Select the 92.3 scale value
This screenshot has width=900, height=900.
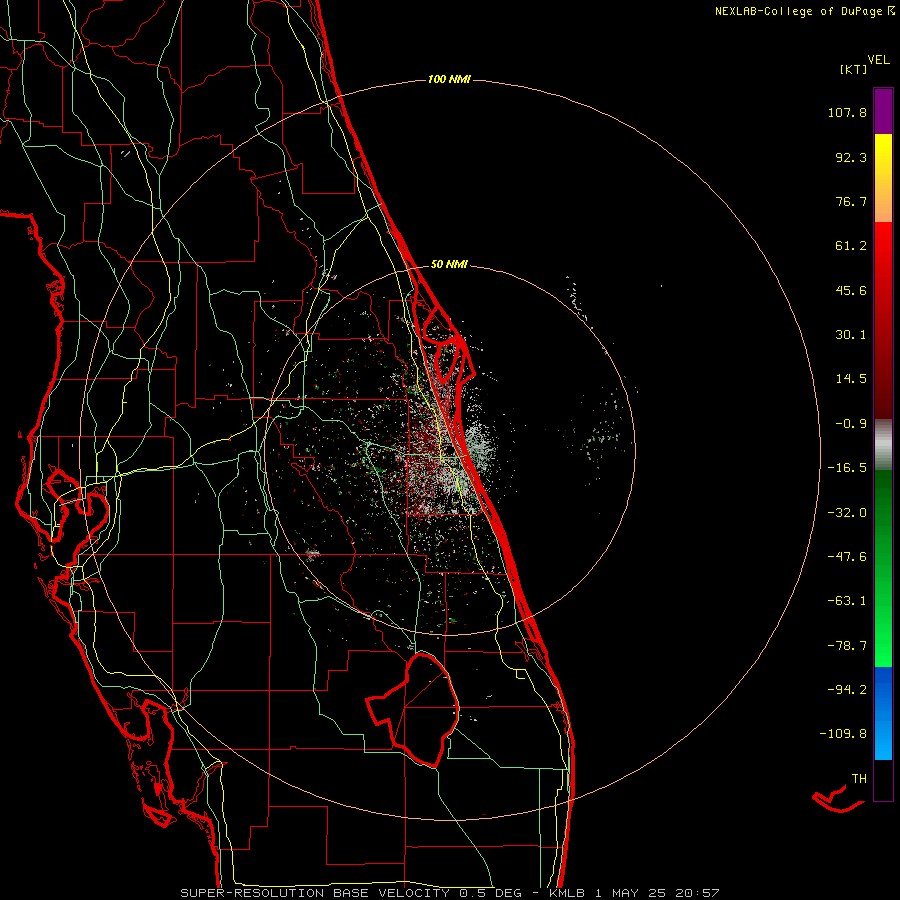pos(851,157)
